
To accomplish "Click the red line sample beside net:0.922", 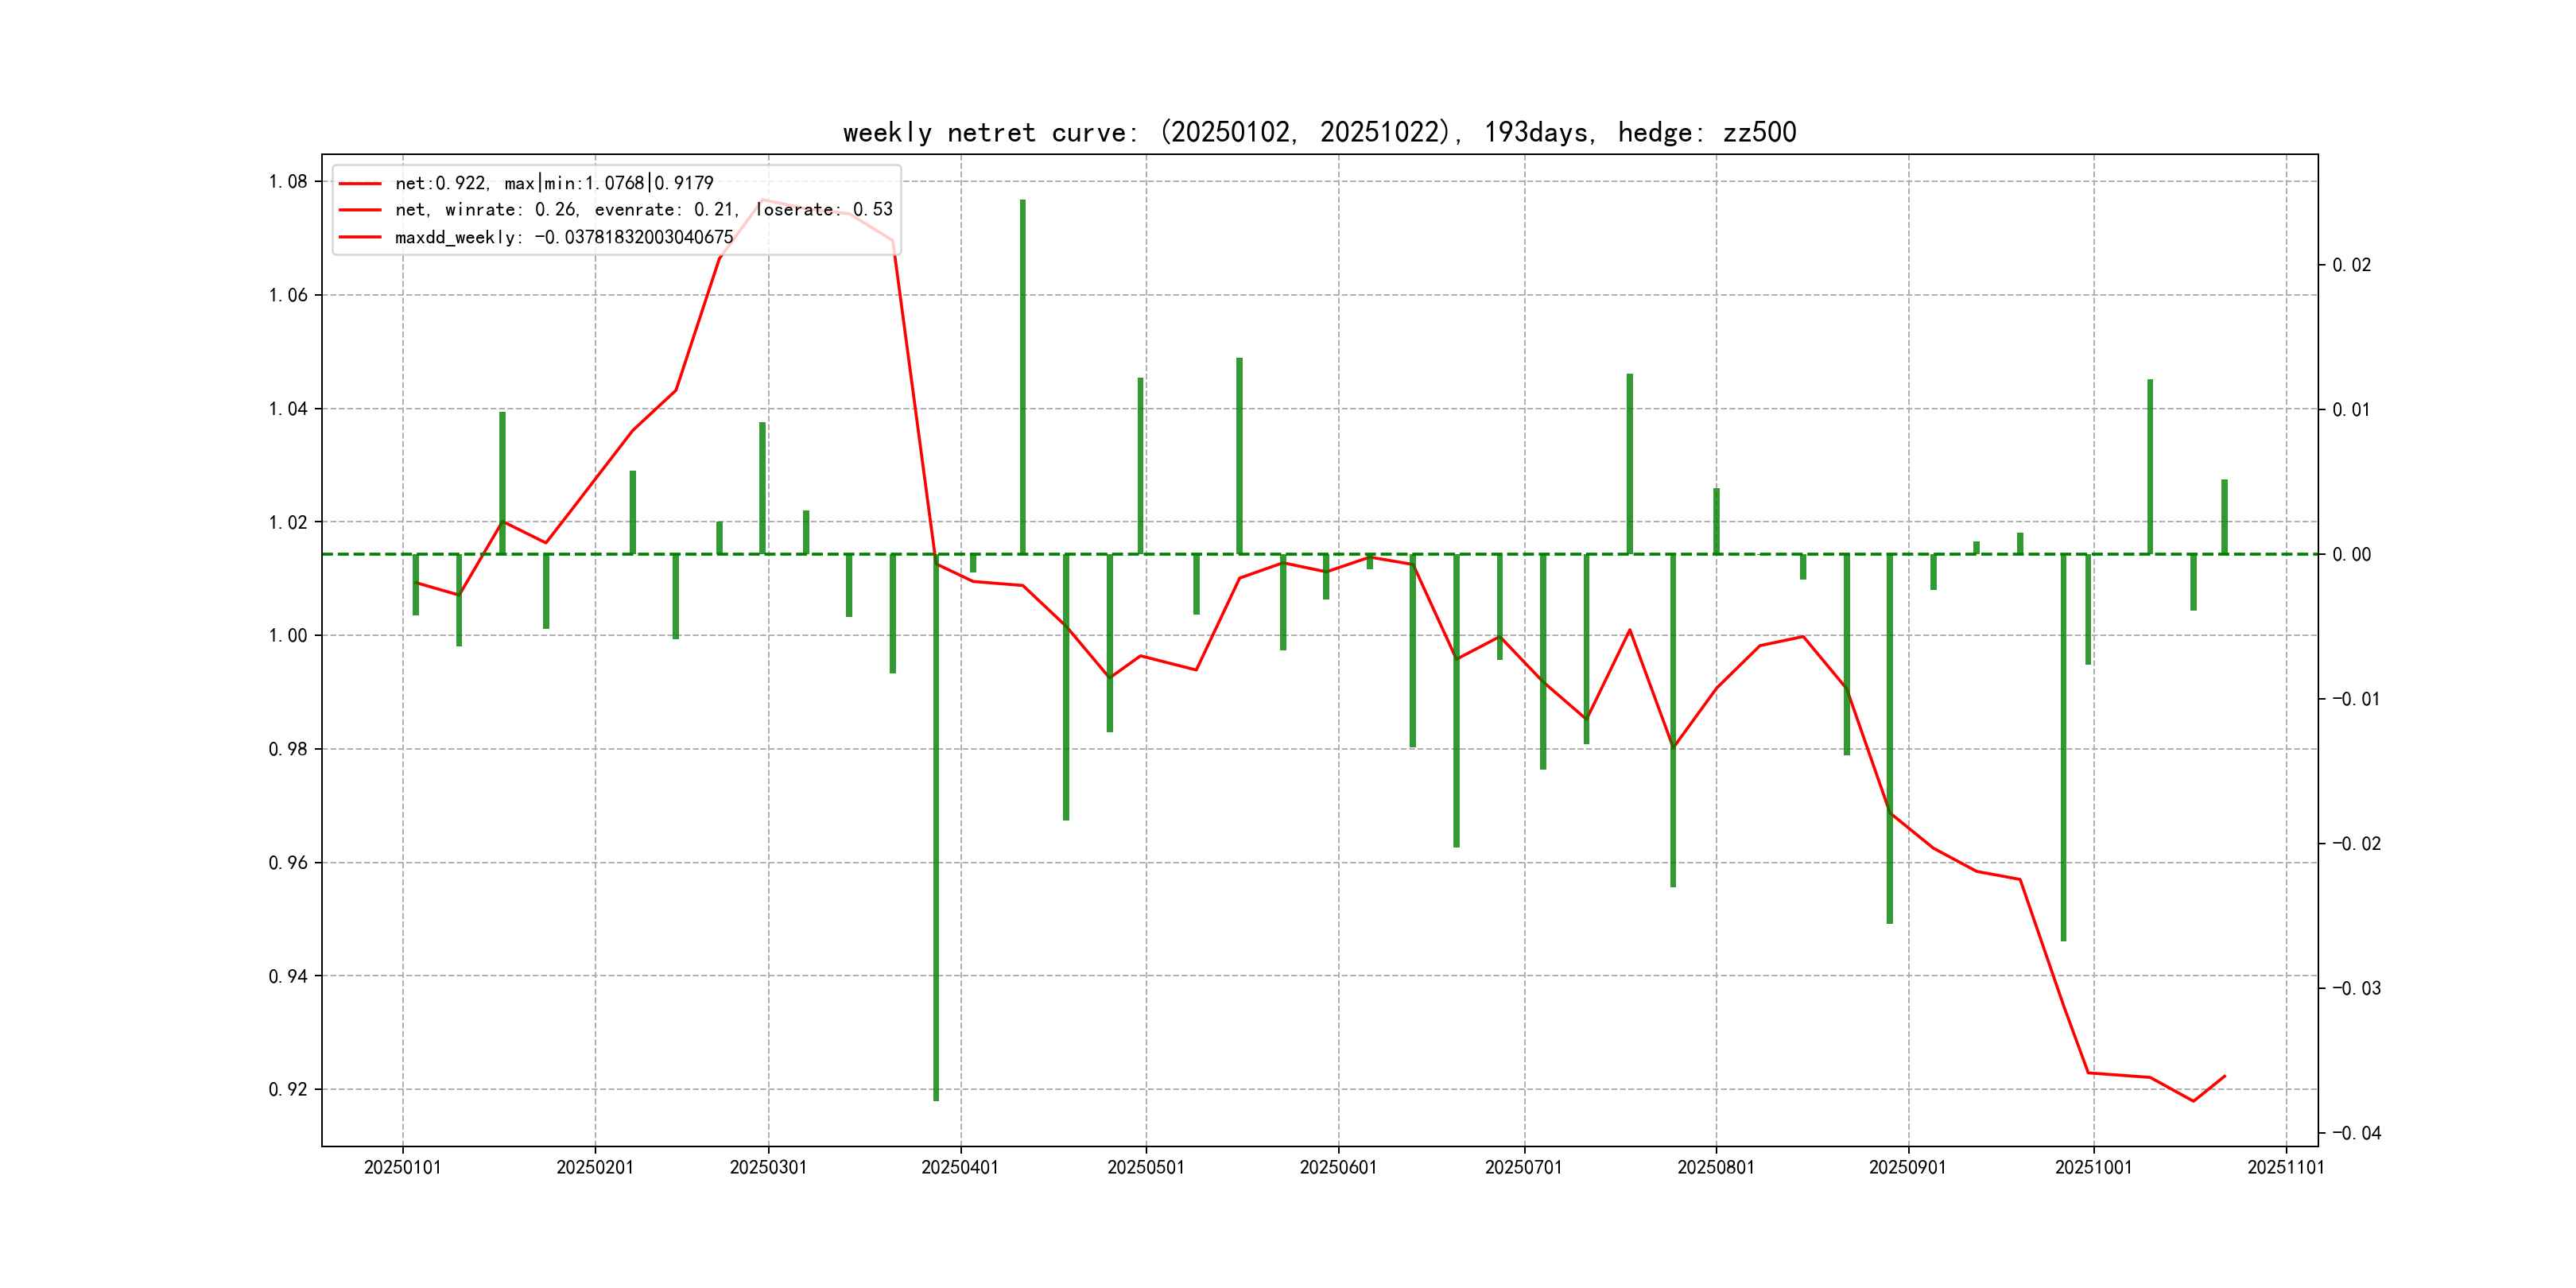I will (360, 184).
